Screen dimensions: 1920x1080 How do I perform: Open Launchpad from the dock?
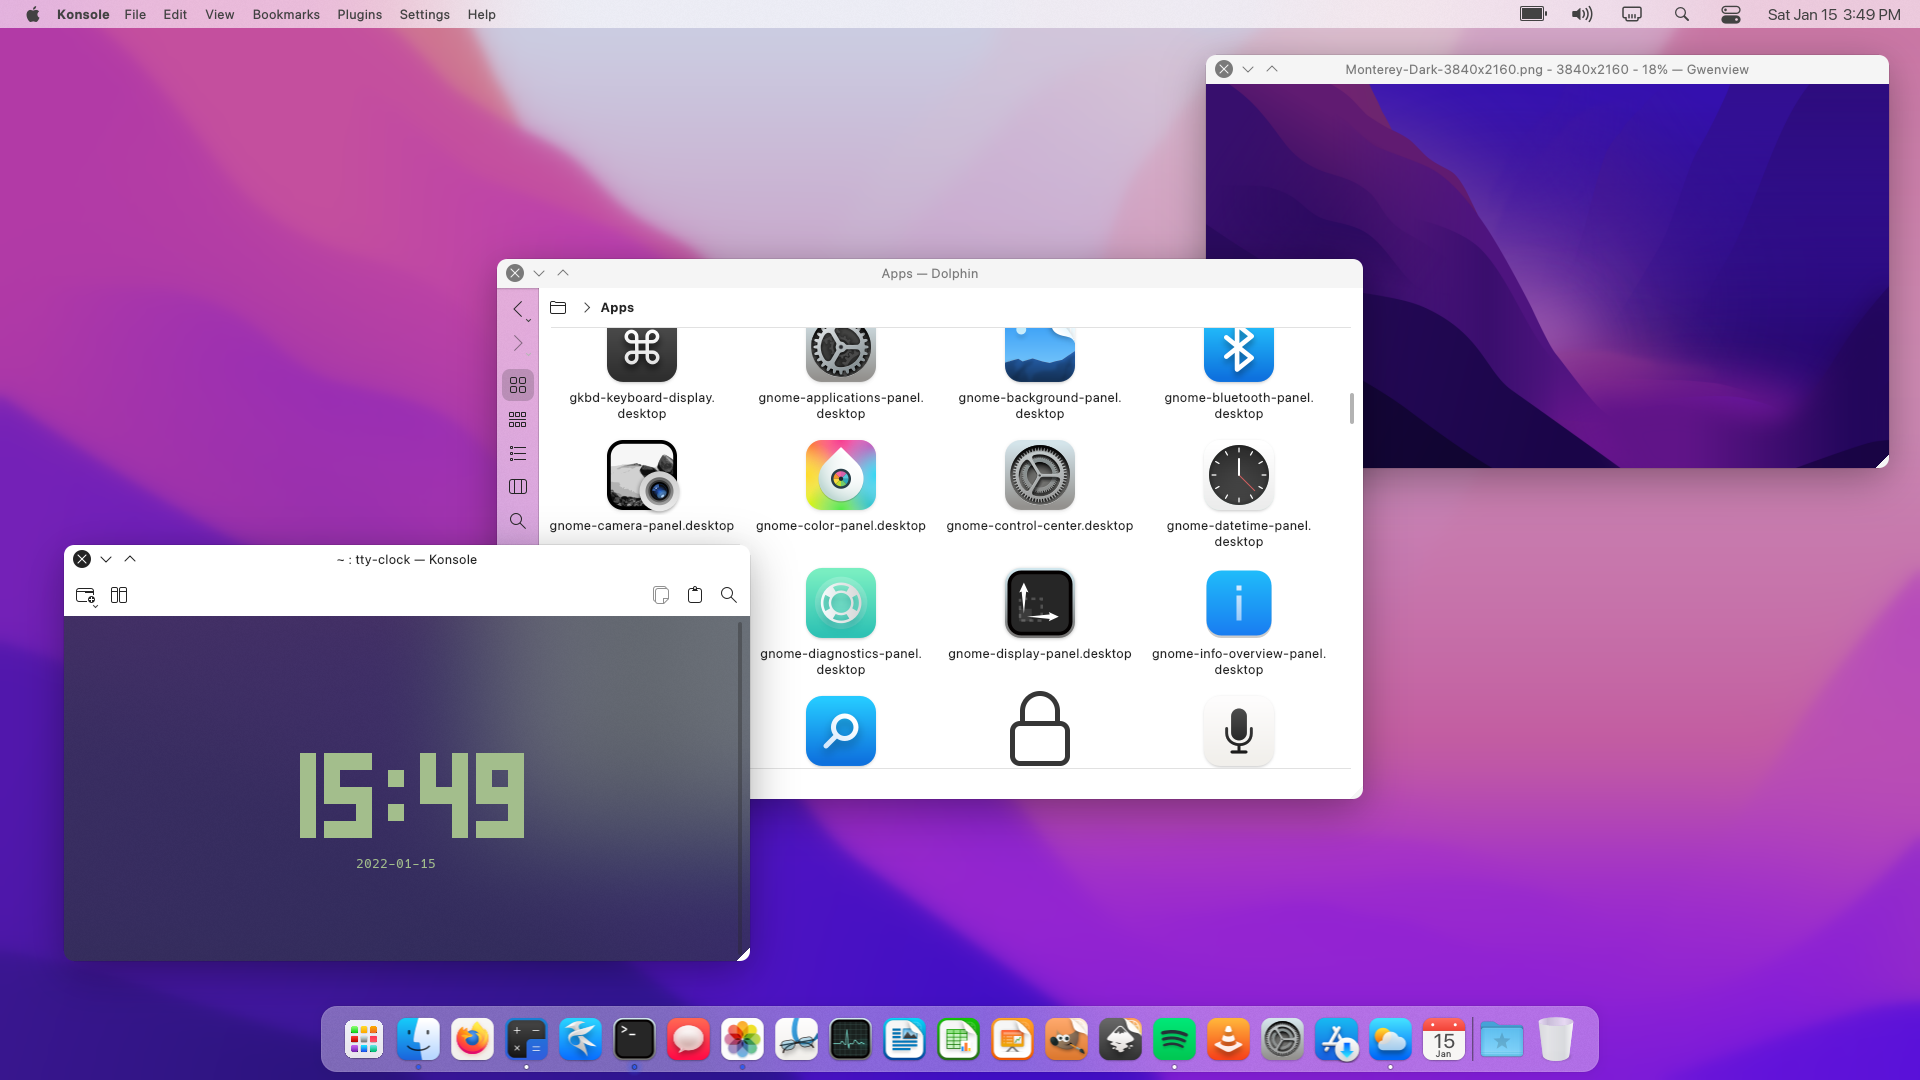click(x=364, y=1040)
